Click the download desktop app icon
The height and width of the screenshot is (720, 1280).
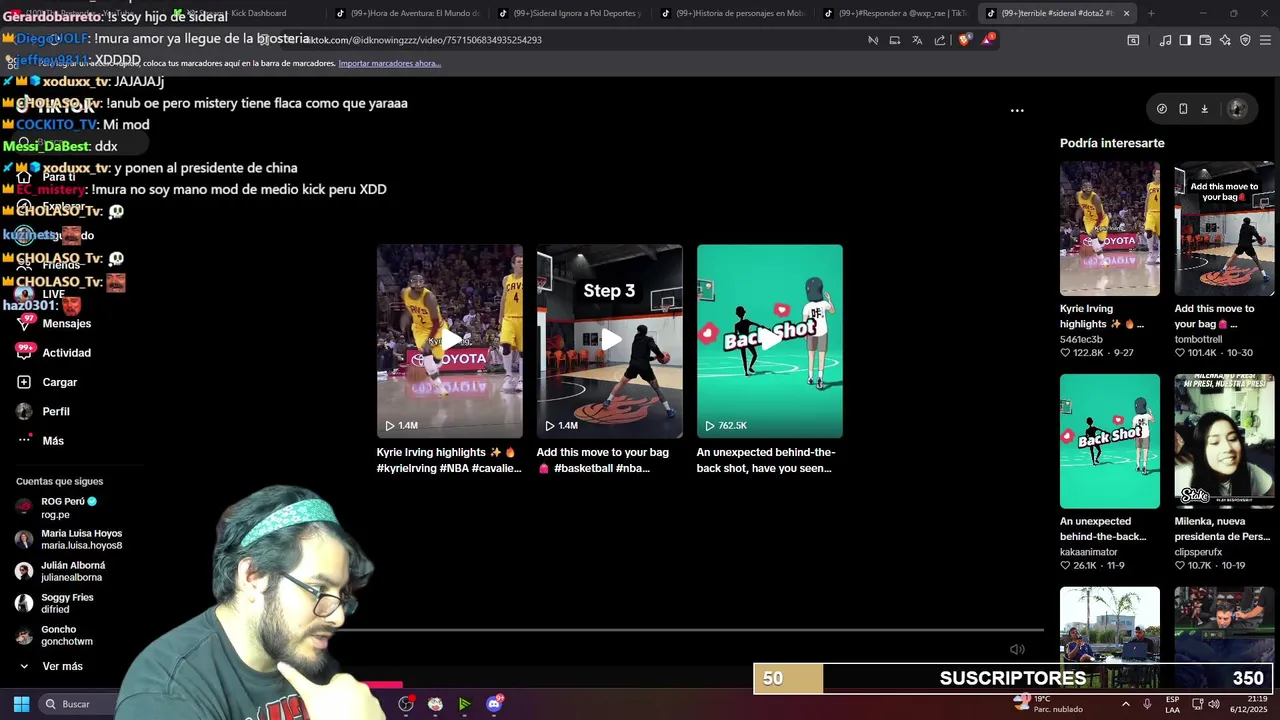click(x=1205, y=109)
